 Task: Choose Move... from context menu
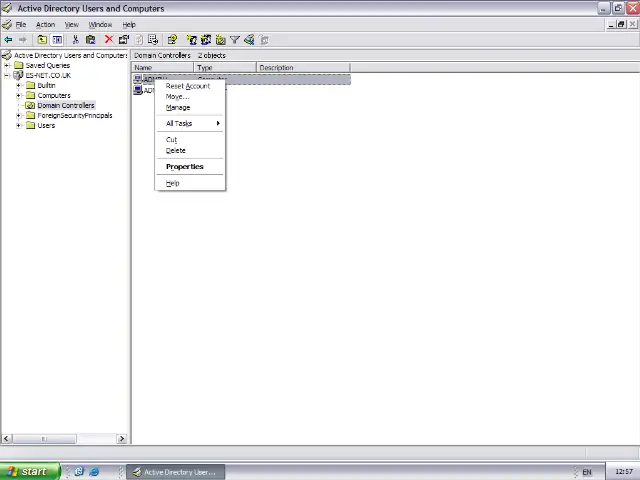(190, 97)
